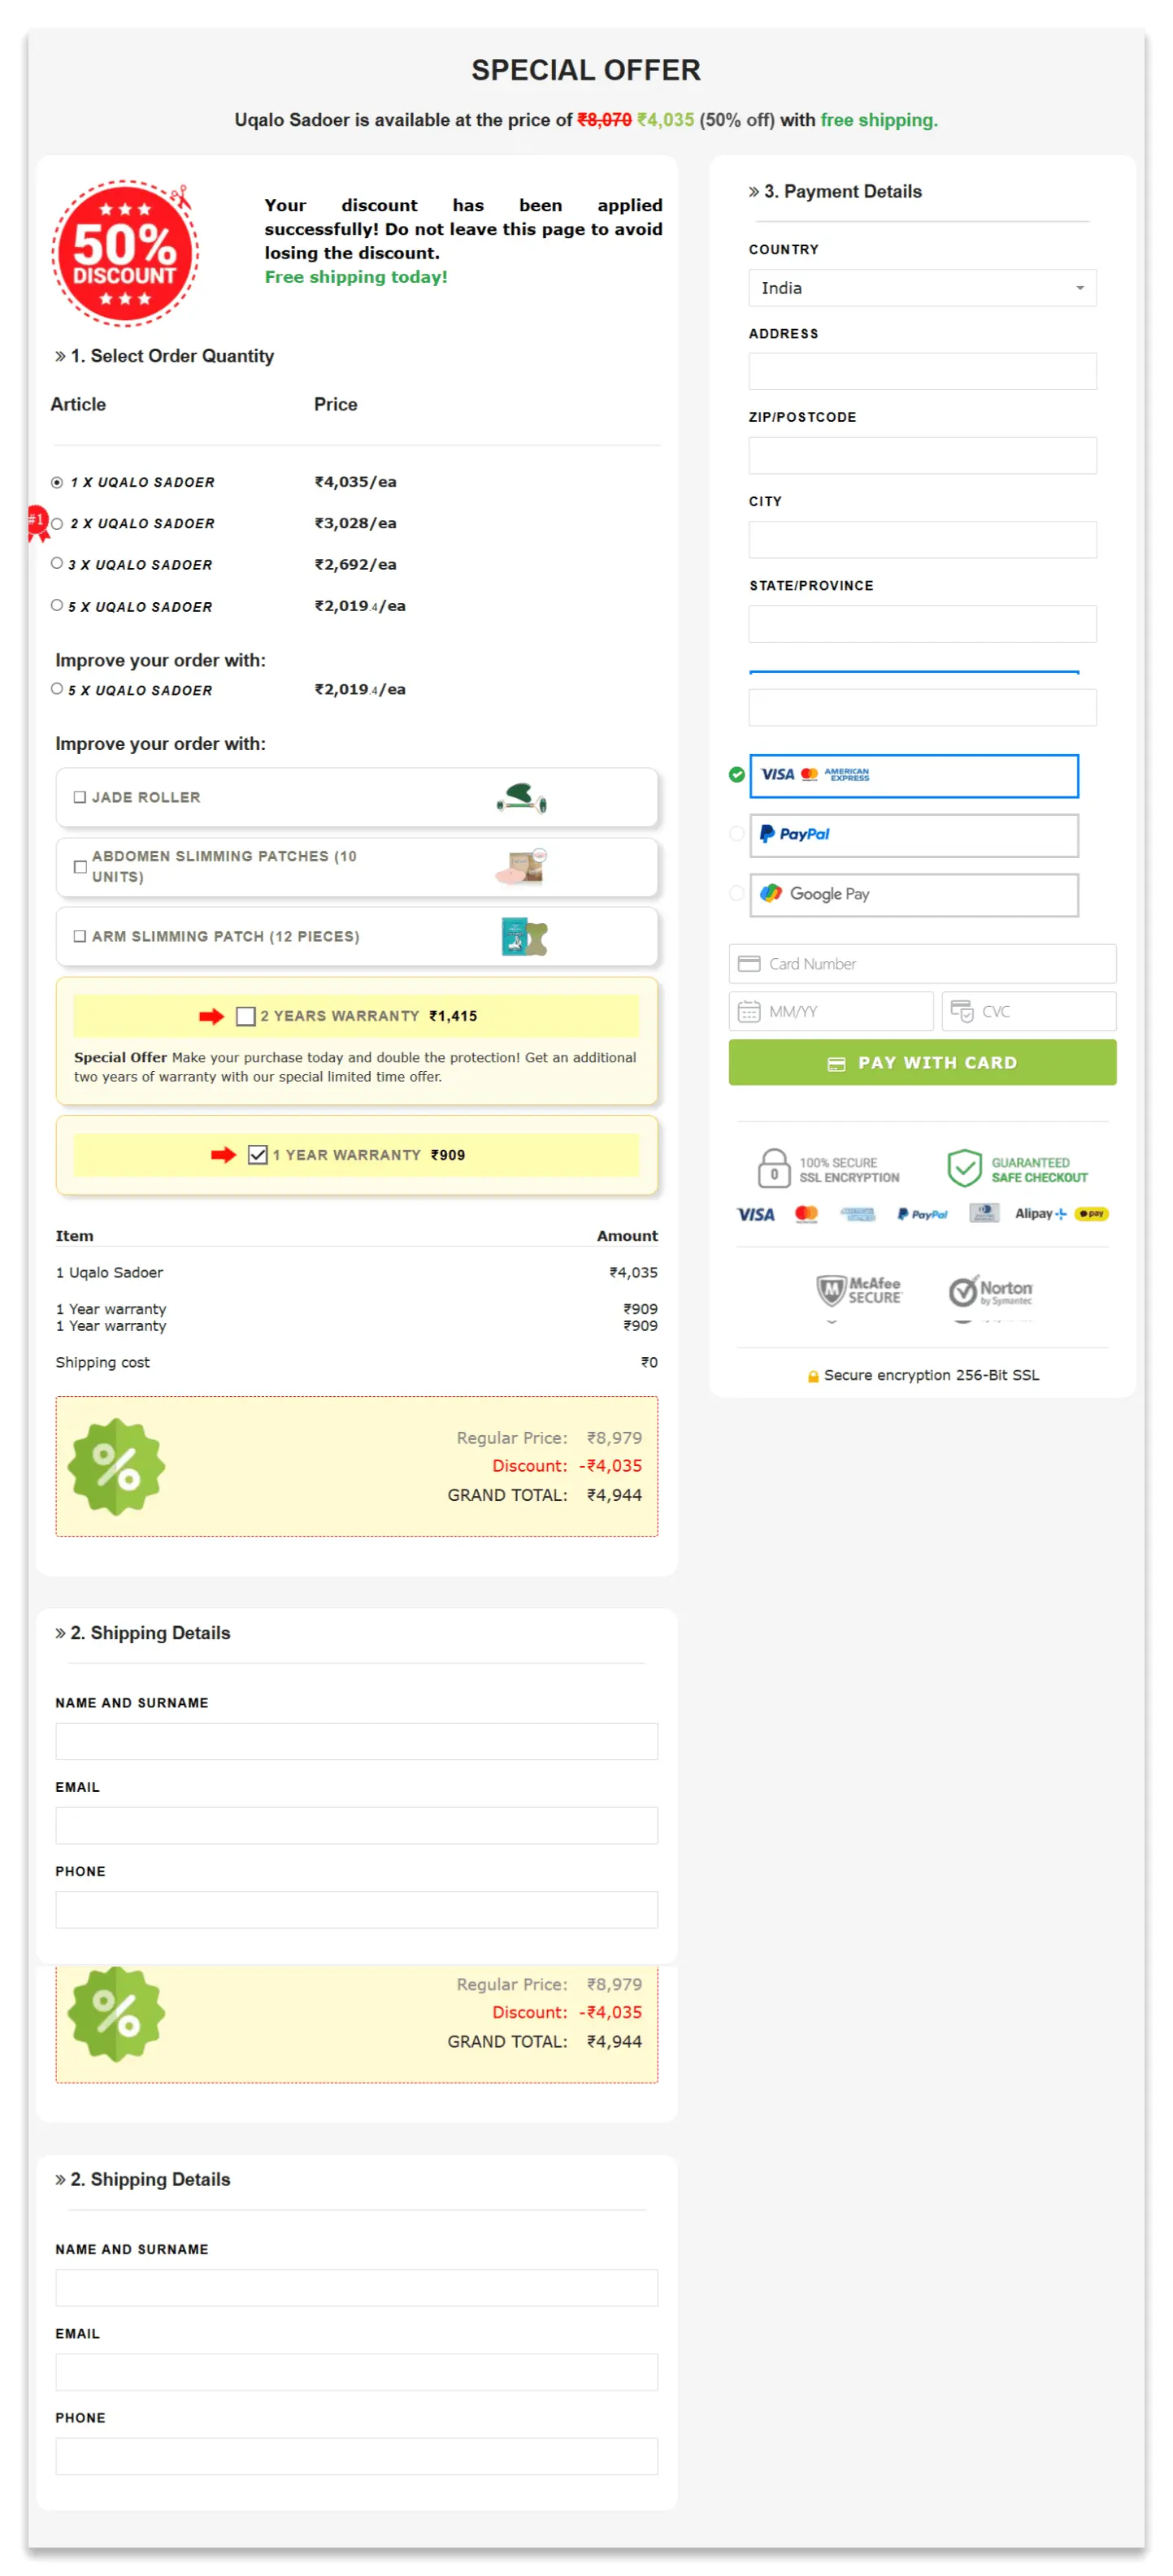This screenshot has height=2576, width=1173.
Task: Click the SSL encryption padlock icon
Action: [773, 1168]
